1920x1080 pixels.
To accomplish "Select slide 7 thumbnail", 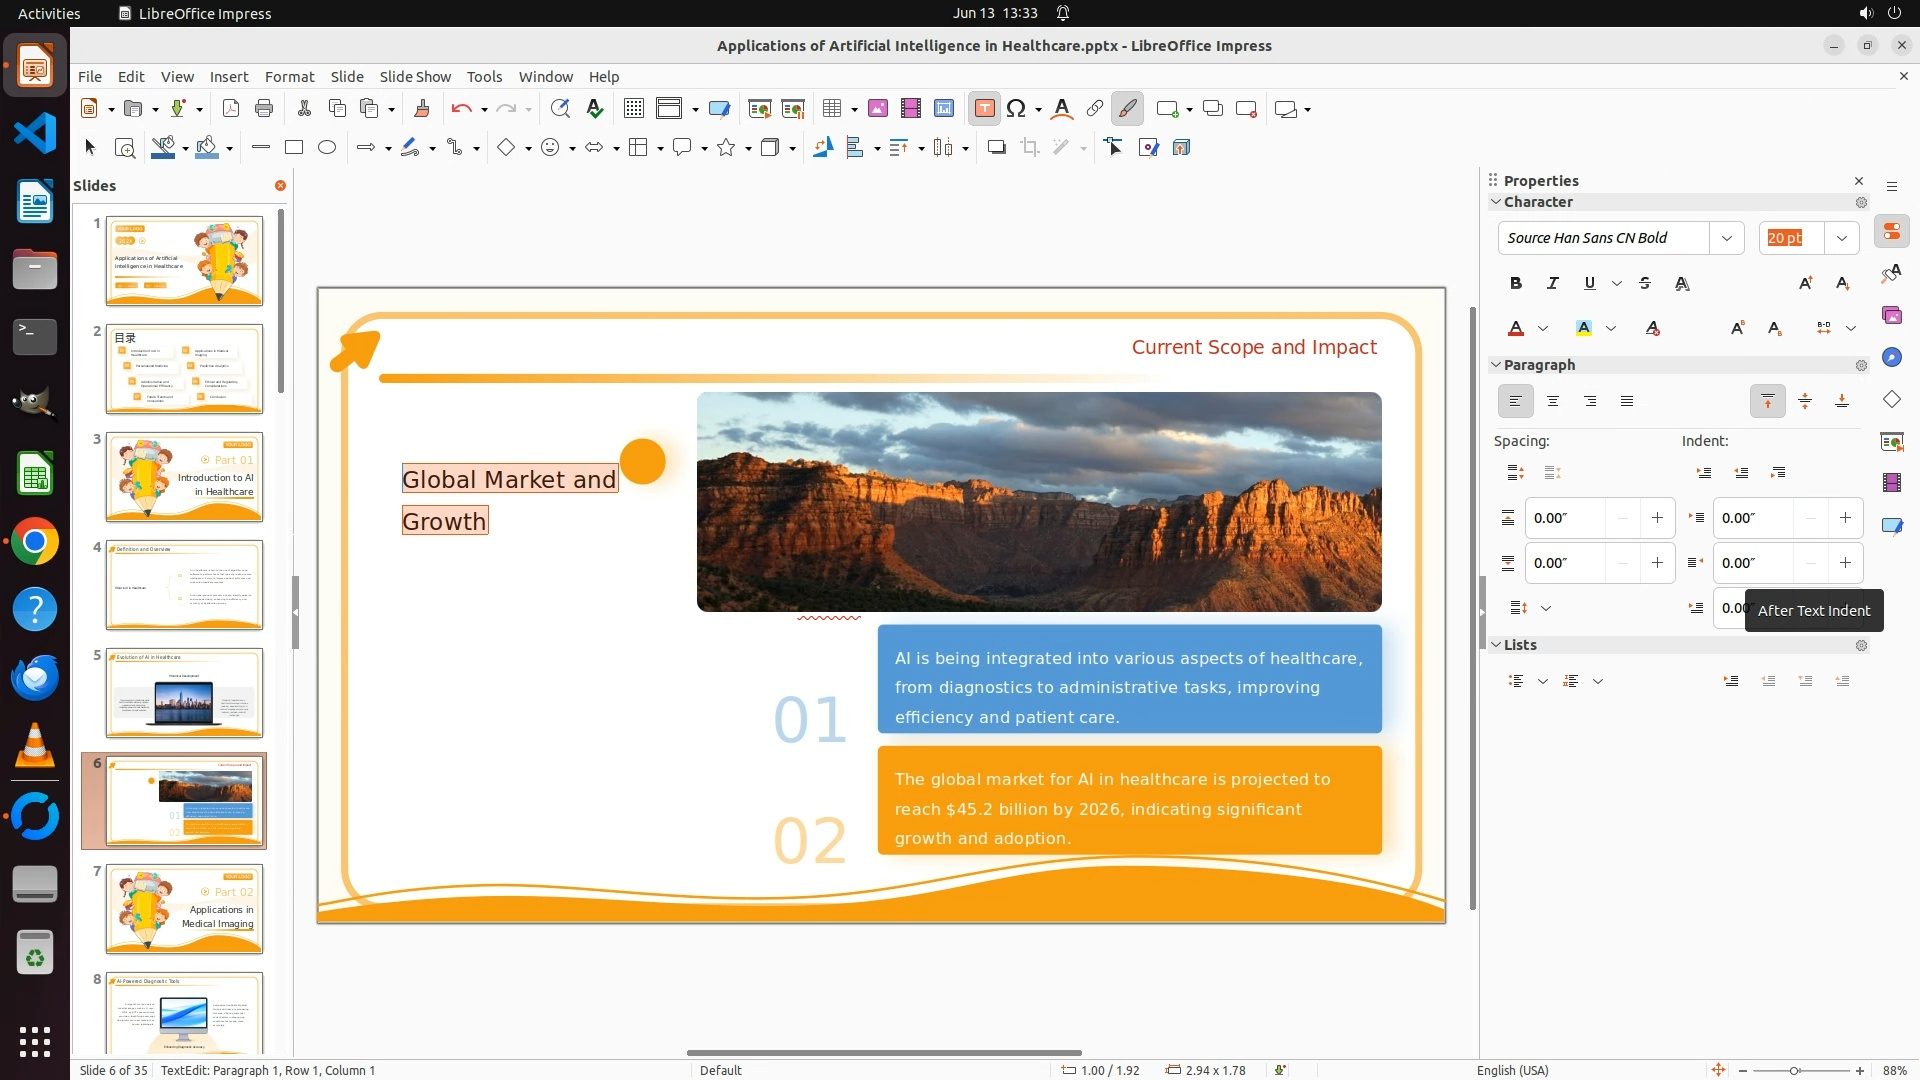I will pyautogui.click(x=184, y=909).
